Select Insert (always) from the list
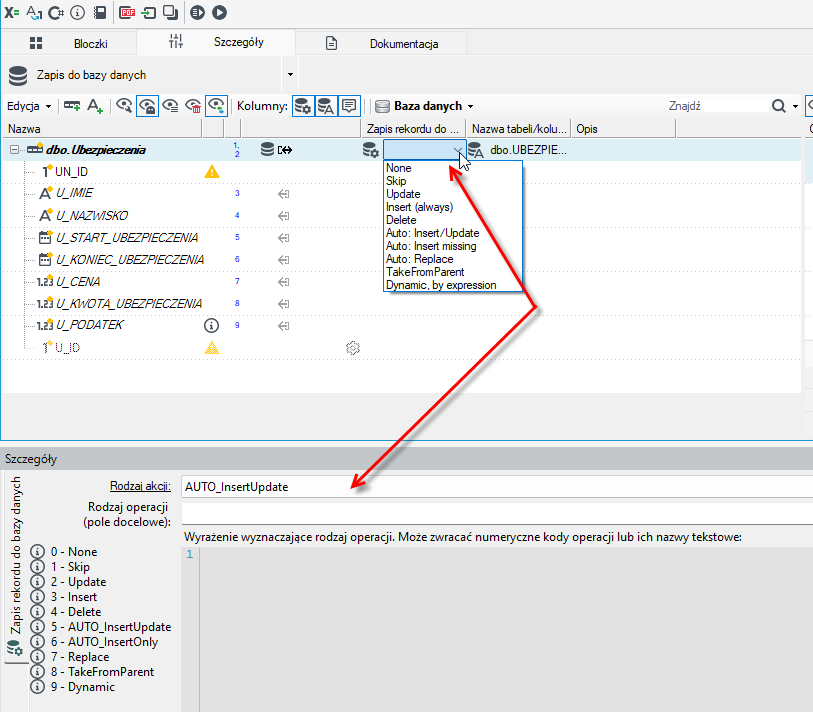This screenshot has height=712, width=813. [419, 207]
